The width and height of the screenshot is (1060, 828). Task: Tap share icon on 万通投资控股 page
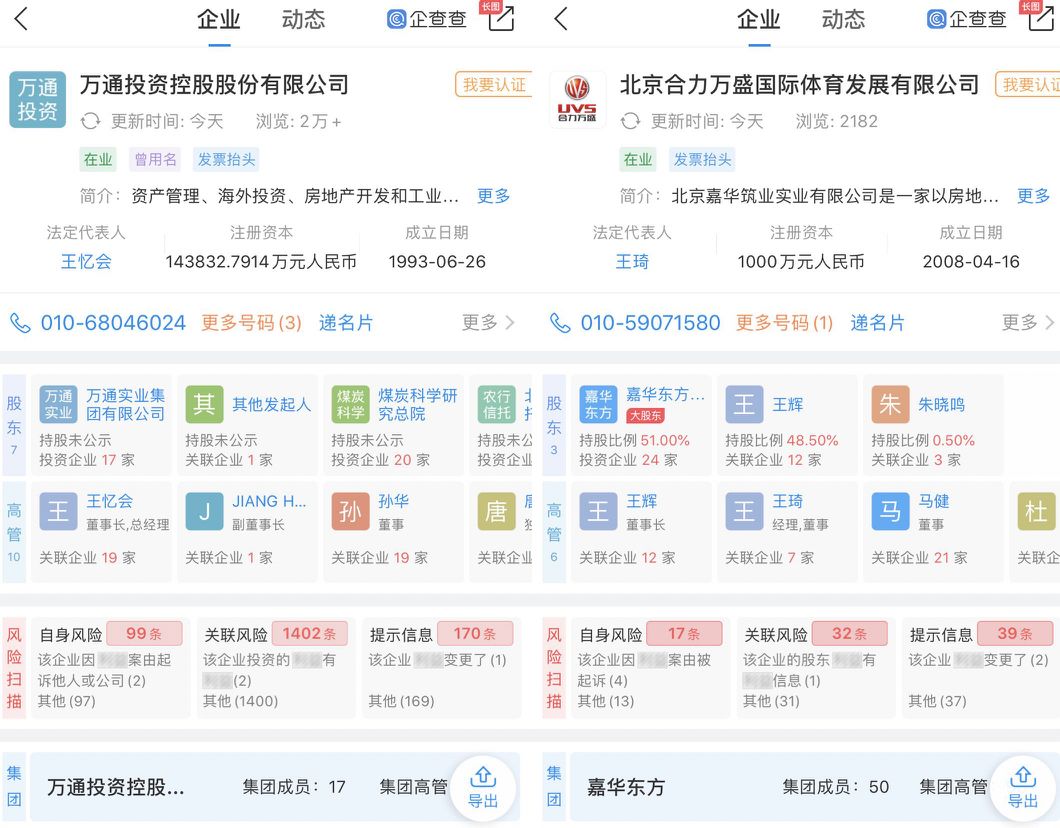coord(501,19)
